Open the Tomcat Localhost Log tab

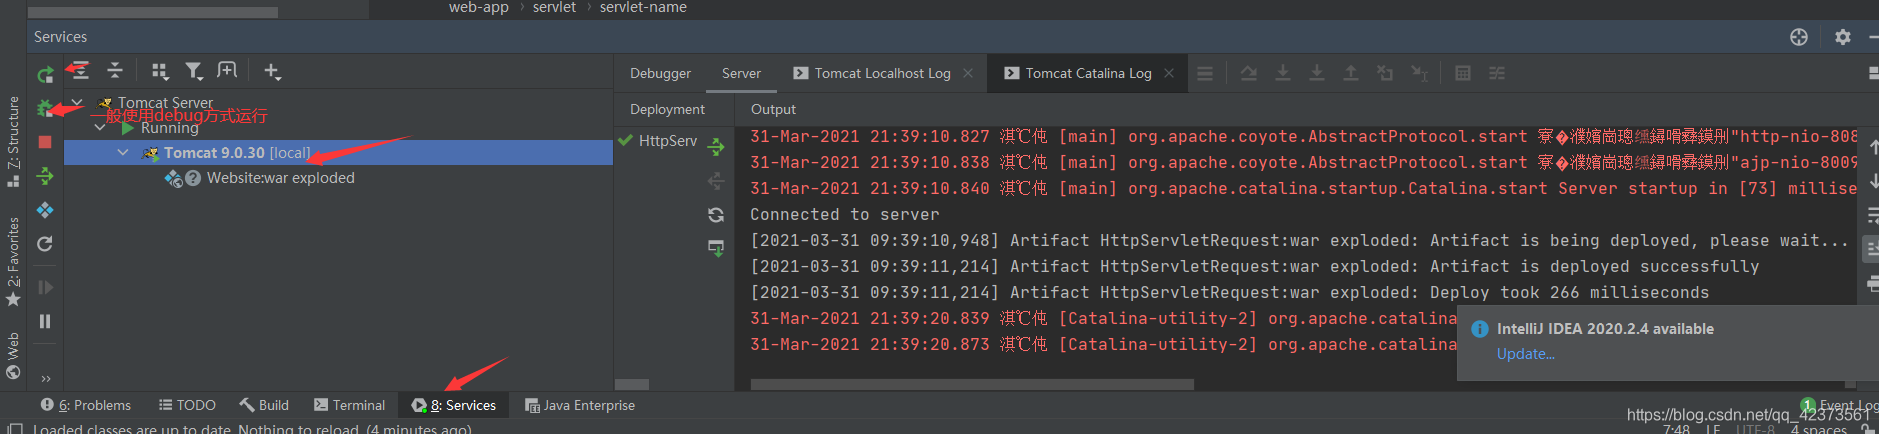click(x=882, y=73)
